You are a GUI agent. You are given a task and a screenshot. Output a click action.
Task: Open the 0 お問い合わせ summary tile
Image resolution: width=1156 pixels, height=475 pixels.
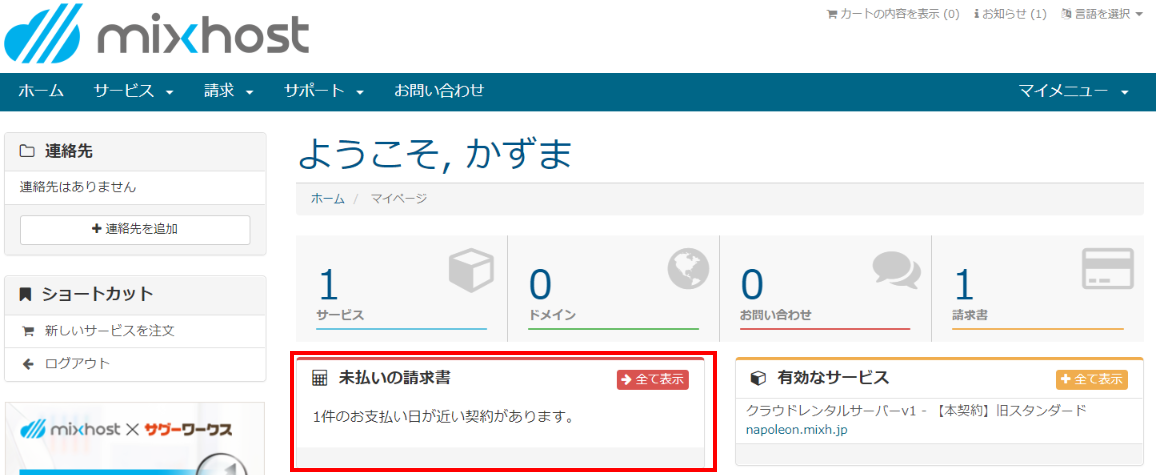pyautogui.click(x=825, y=290)
